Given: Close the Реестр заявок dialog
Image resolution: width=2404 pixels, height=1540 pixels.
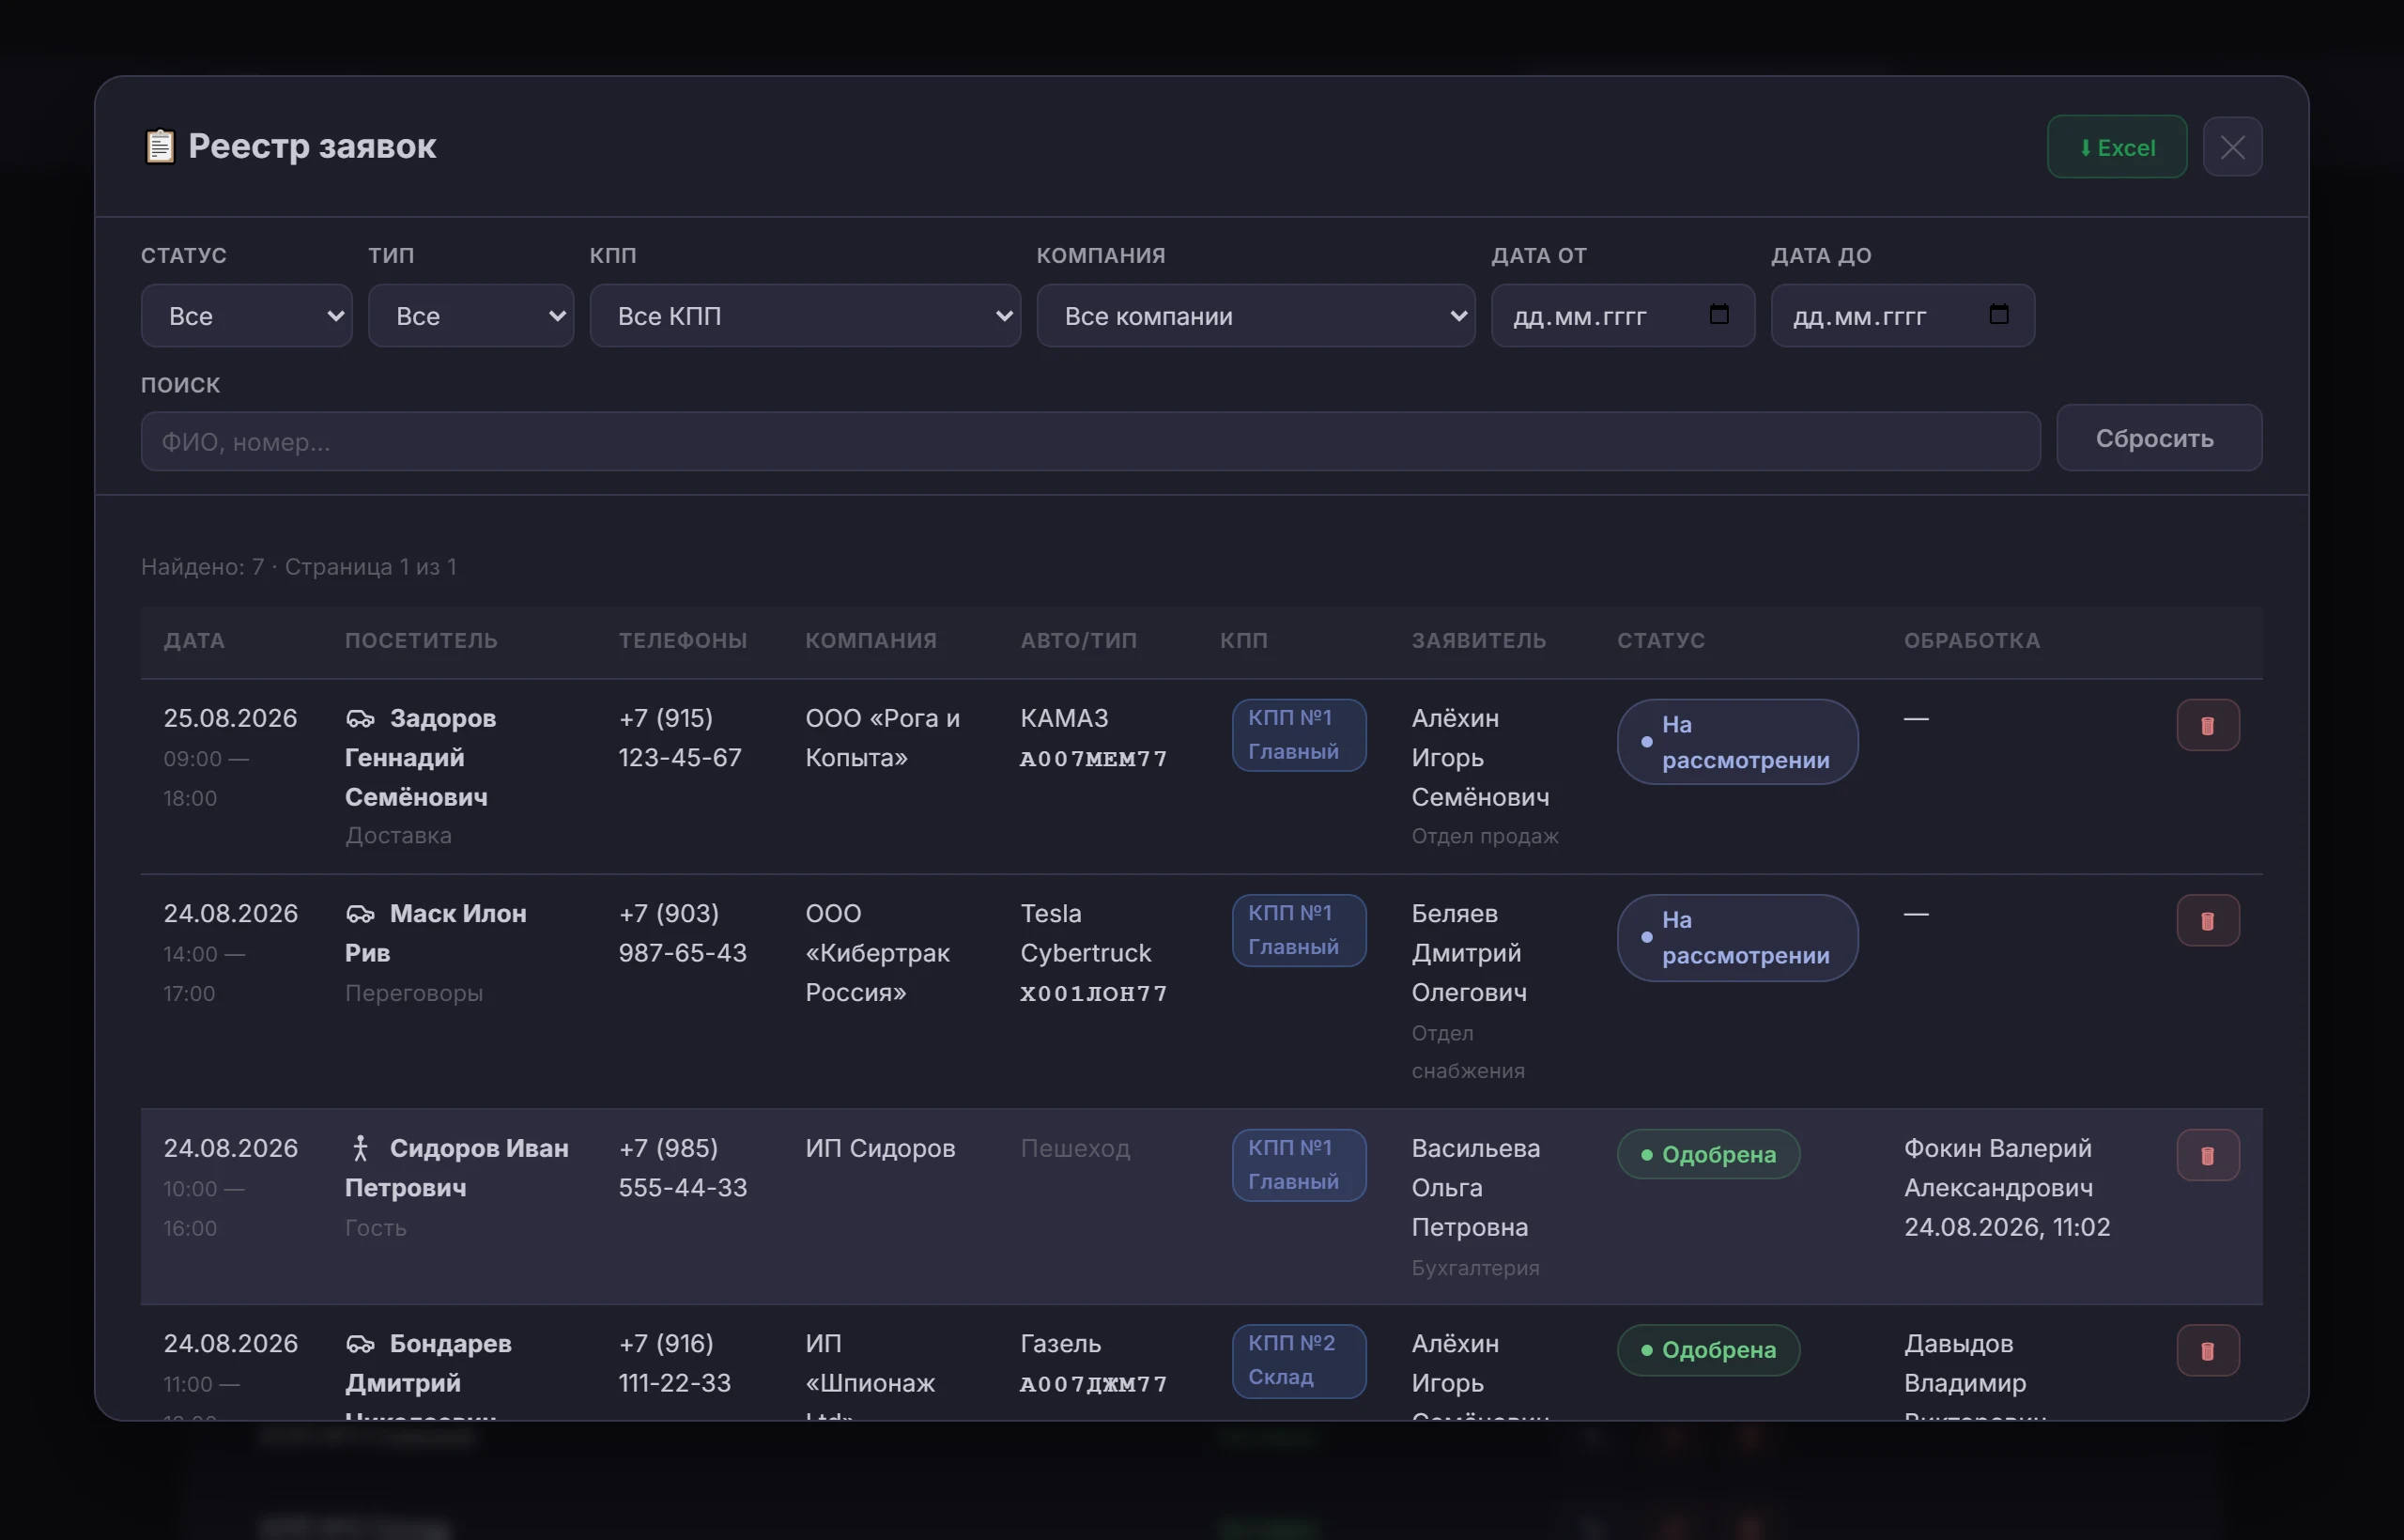Looking at the screenshot, I should pyautogui.click(x=2232, y=147).
